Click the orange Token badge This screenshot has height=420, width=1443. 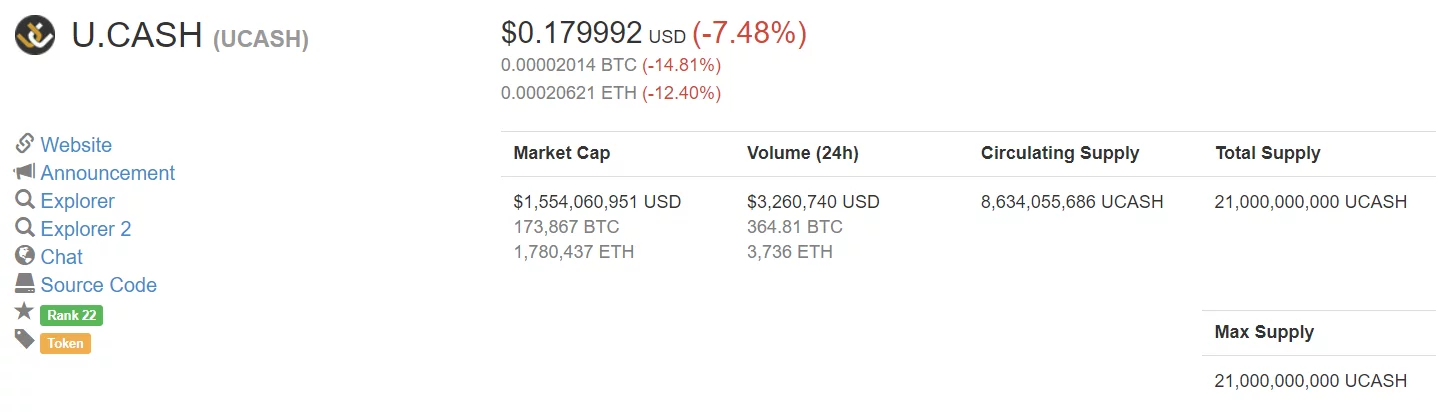tap(65, 343)
